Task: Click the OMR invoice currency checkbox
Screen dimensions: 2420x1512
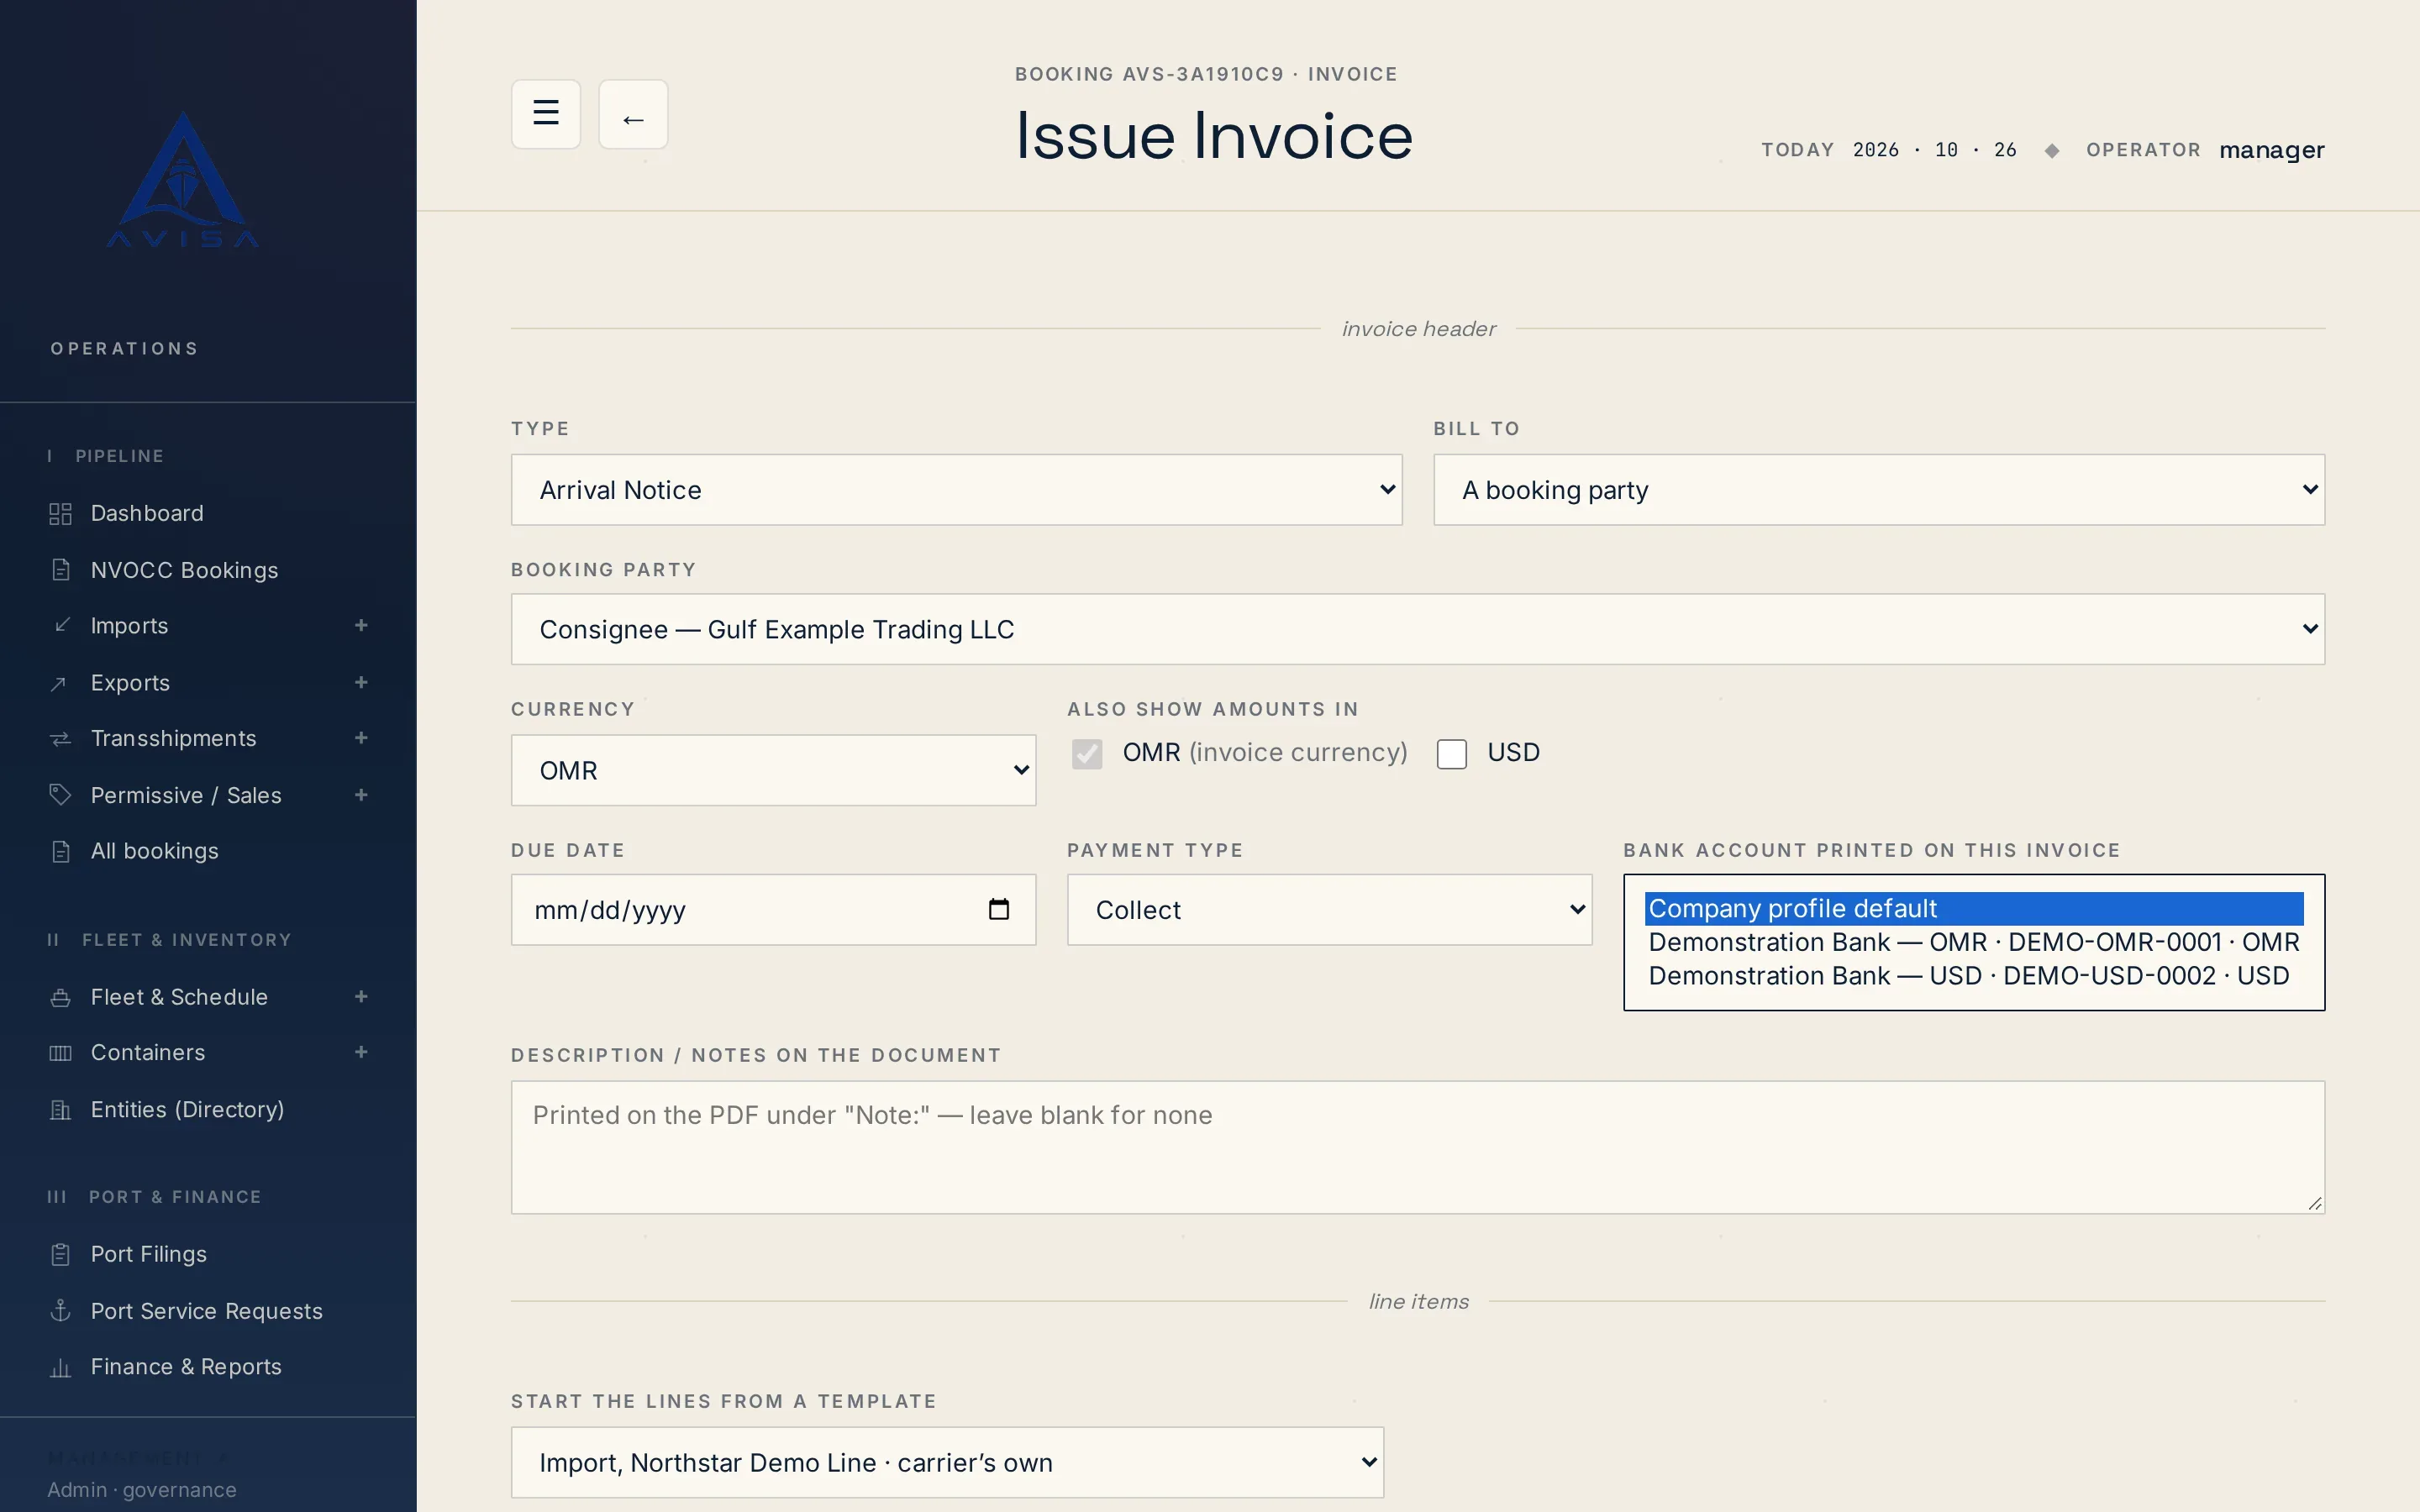Action: [x=1087, y=754]
